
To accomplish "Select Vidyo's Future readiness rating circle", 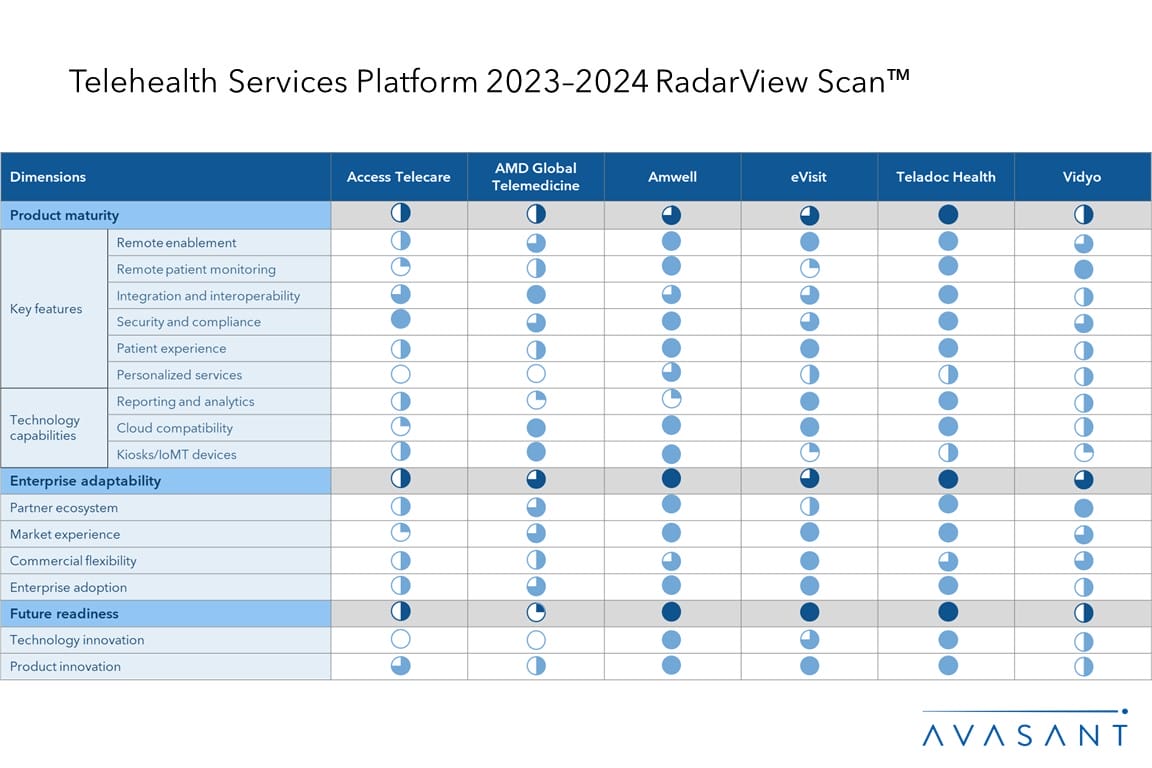I will [1083, 612].
